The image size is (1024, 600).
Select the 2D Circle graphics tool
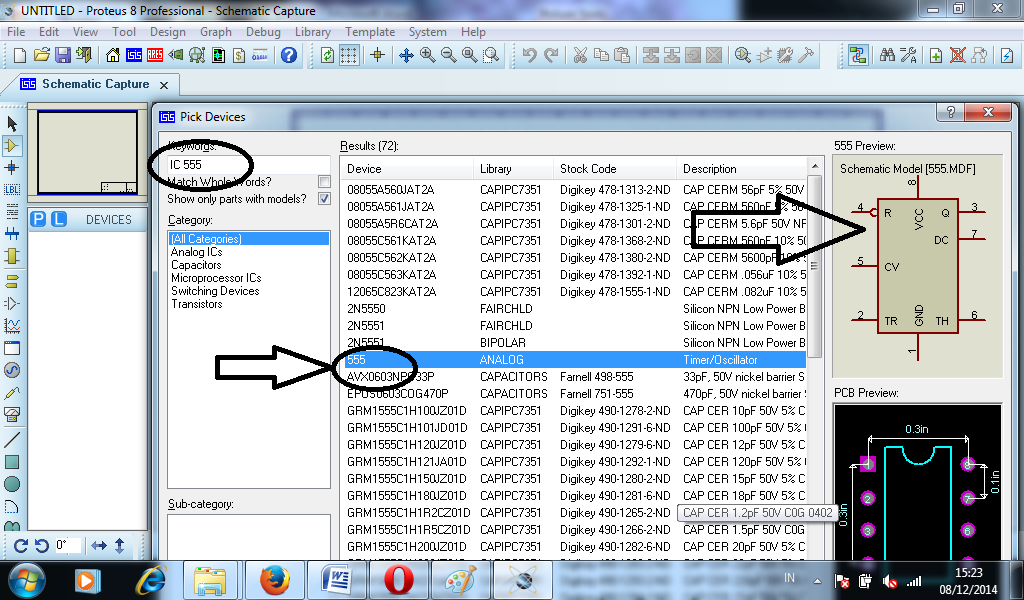click(x=12, y=484)
